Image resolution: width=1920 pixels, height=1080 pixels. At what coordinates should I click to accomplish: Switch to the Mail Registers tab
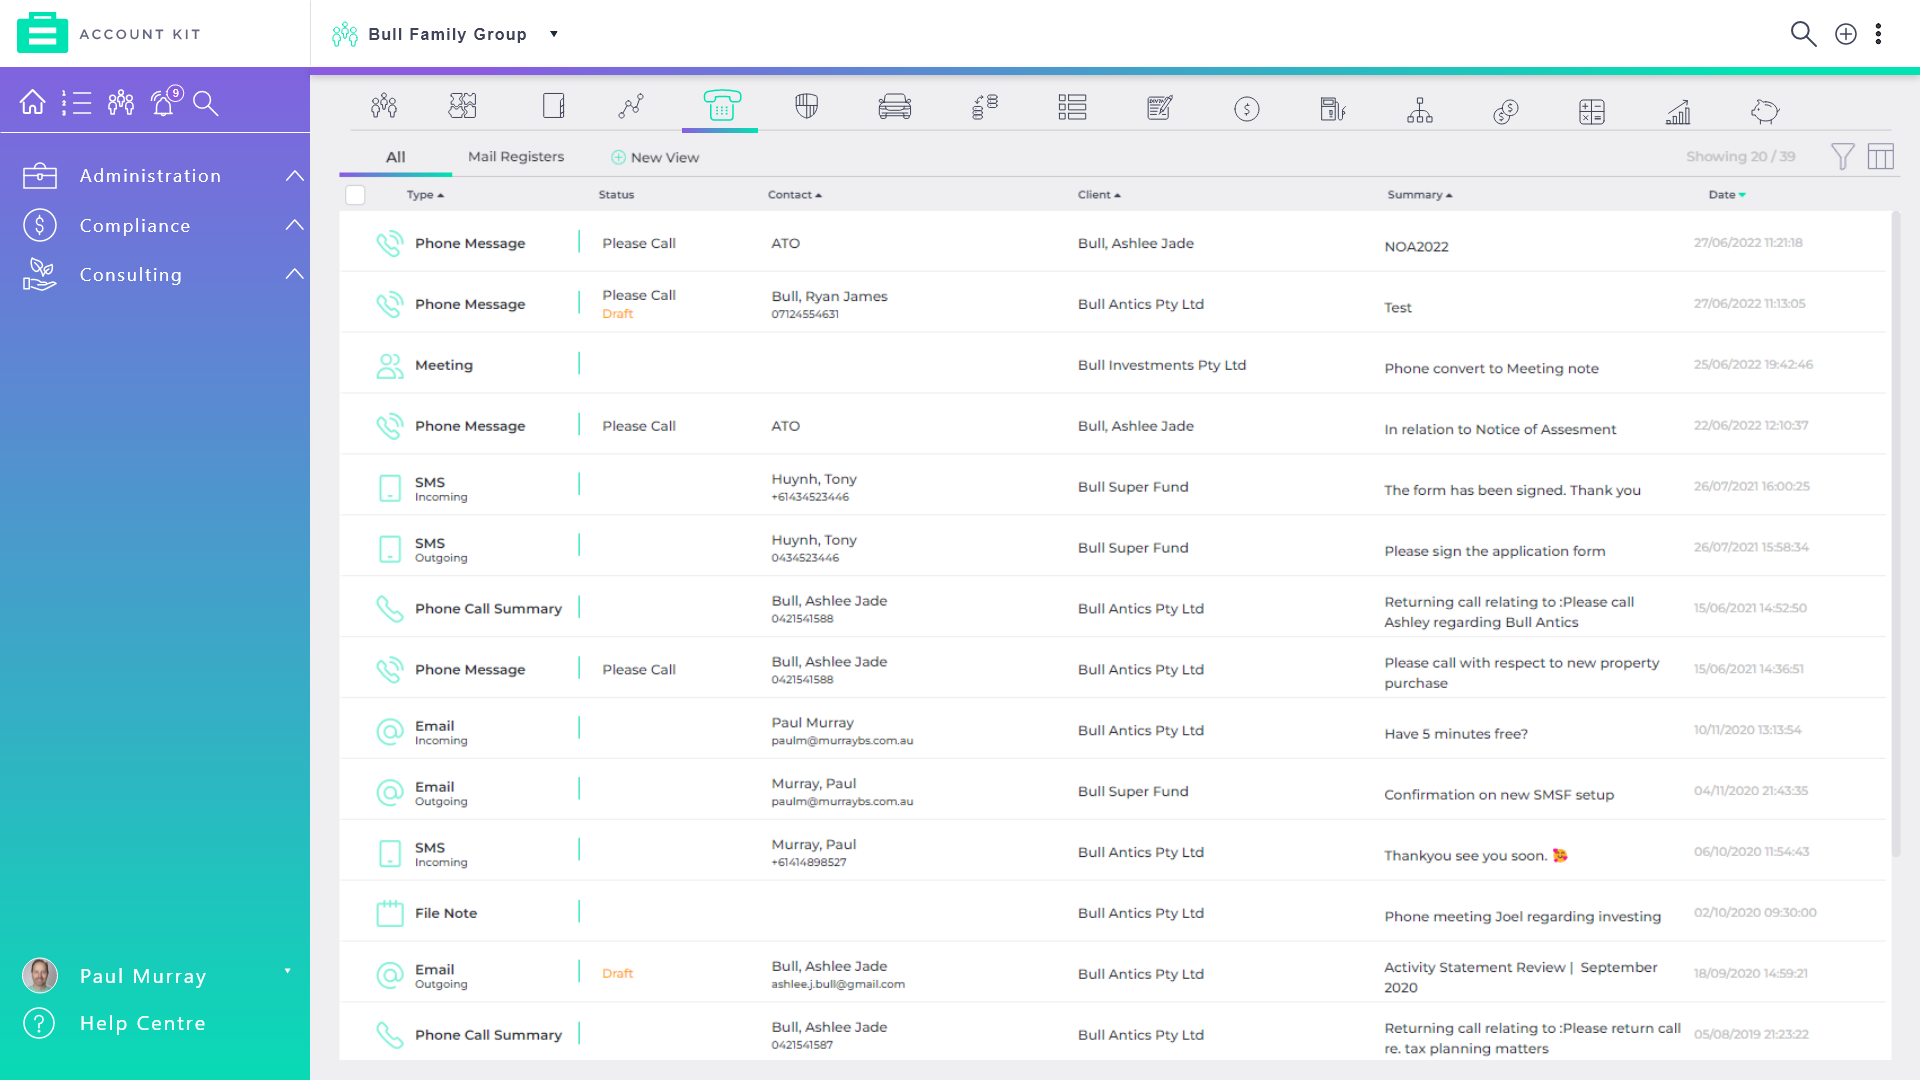[x=516, y=157]
